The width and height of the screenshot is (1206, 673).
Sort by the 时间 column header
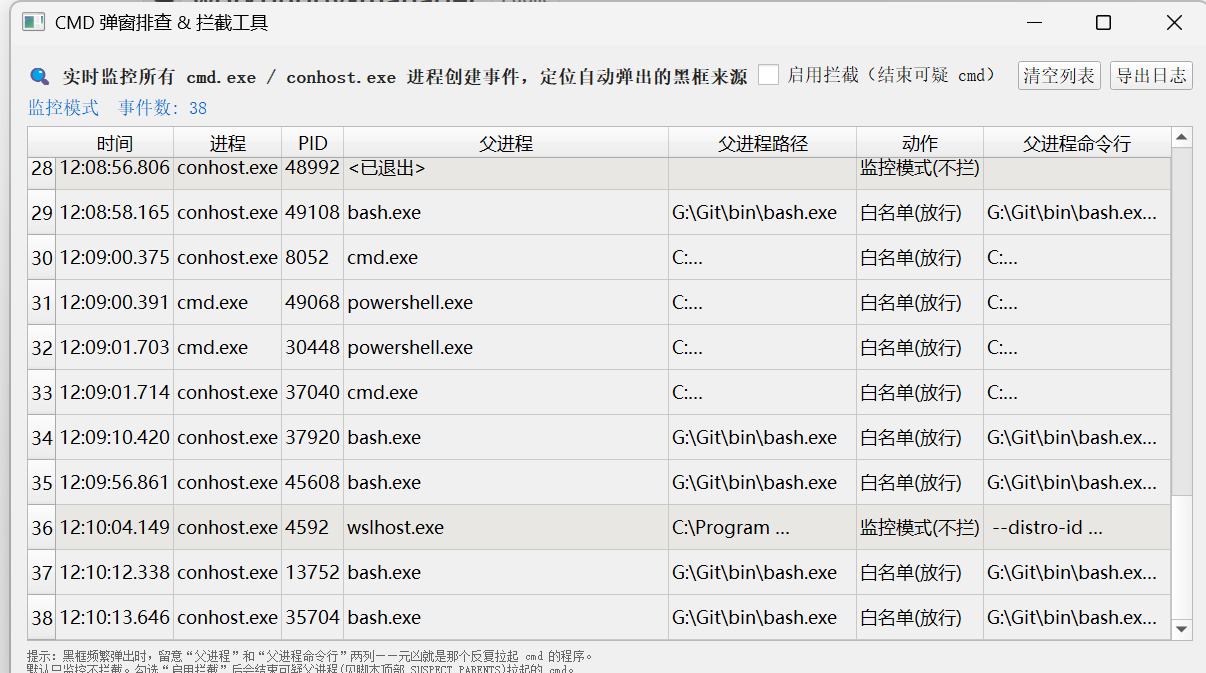tap(115, 143)
